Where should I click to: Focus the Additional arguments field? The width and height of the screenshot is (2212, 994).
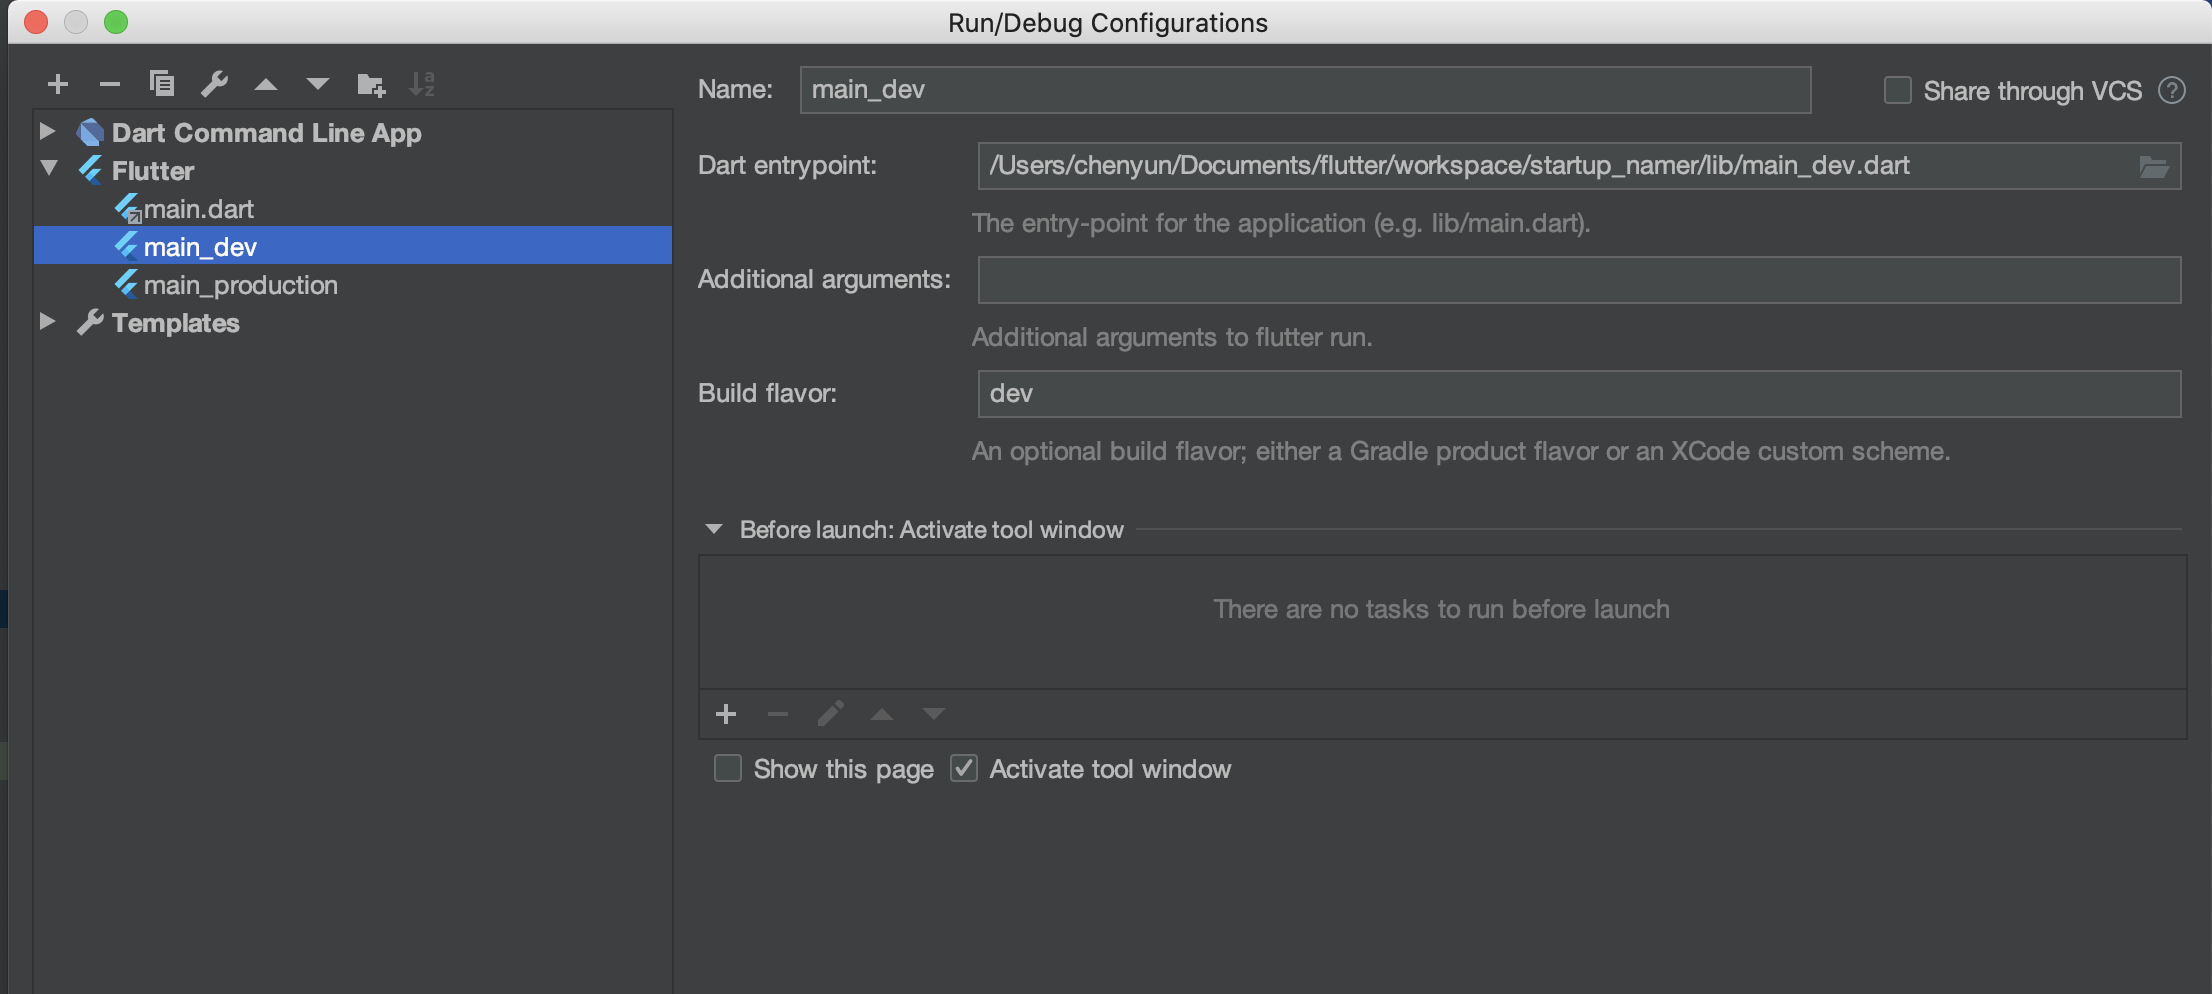click(x=1578, y=280)
